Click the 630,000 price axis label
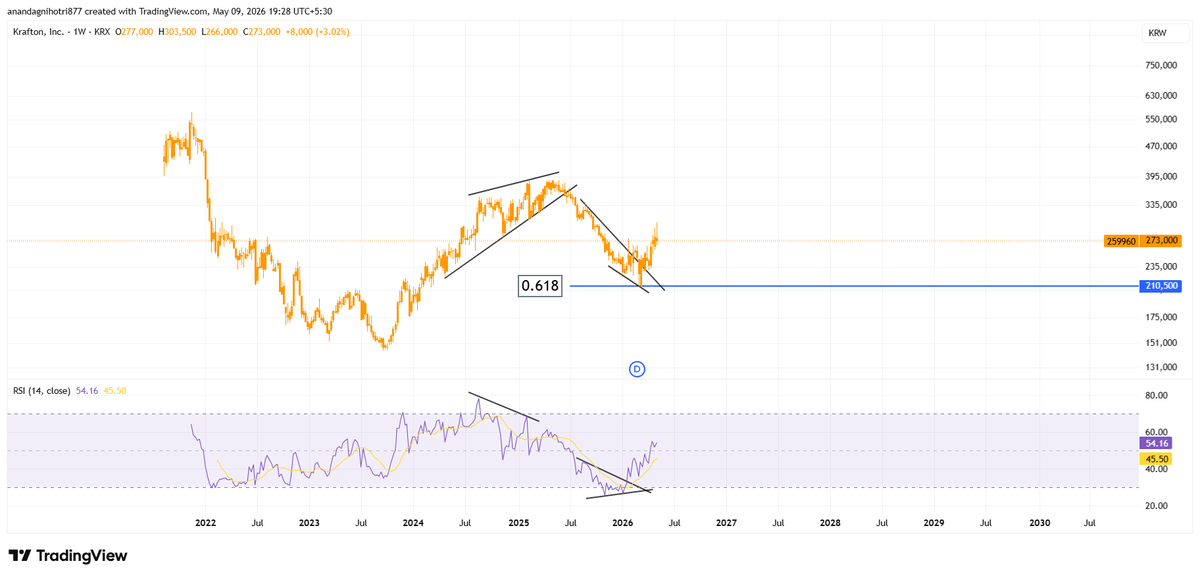 [1161, 97]
